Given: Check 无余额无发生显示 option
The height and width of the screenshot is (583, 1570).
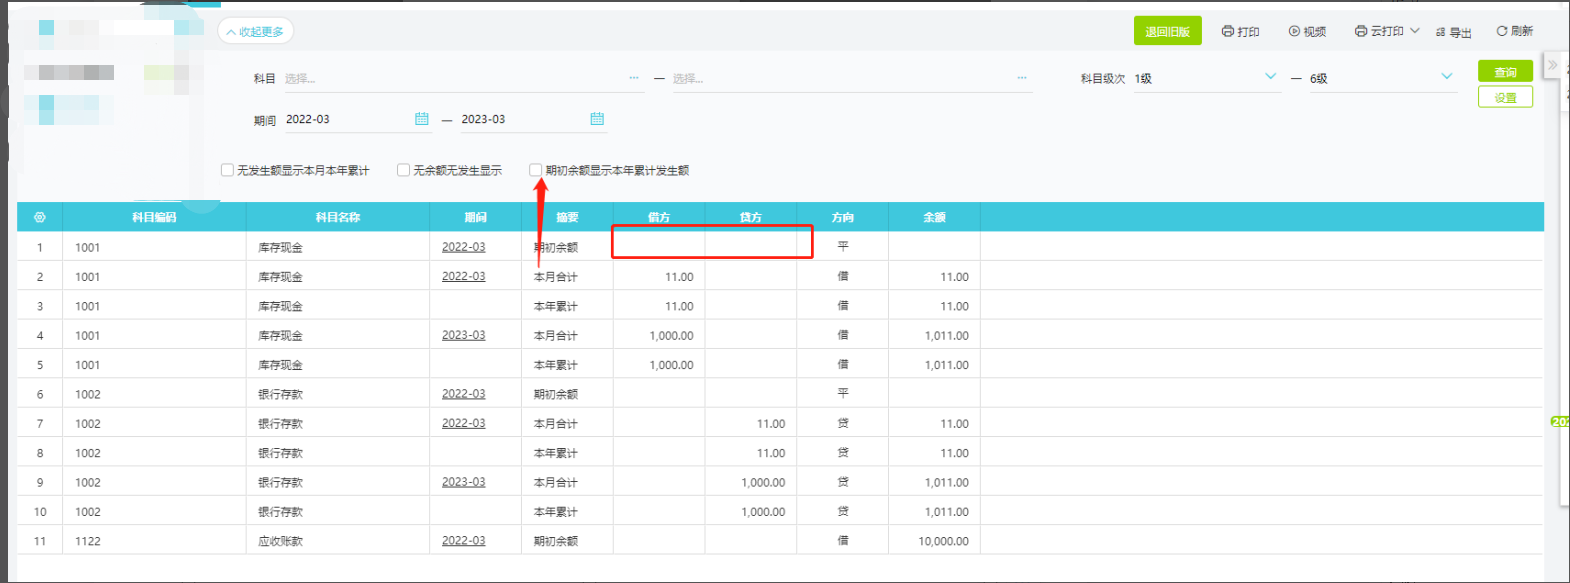Looking at the screenshot, I should (404, 170).
